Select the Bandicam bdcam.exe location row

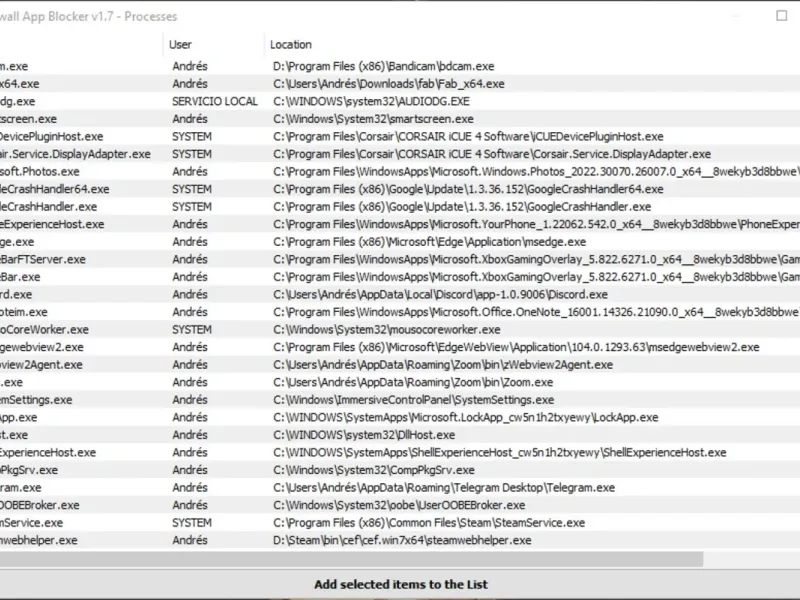[x=384, y=66]
